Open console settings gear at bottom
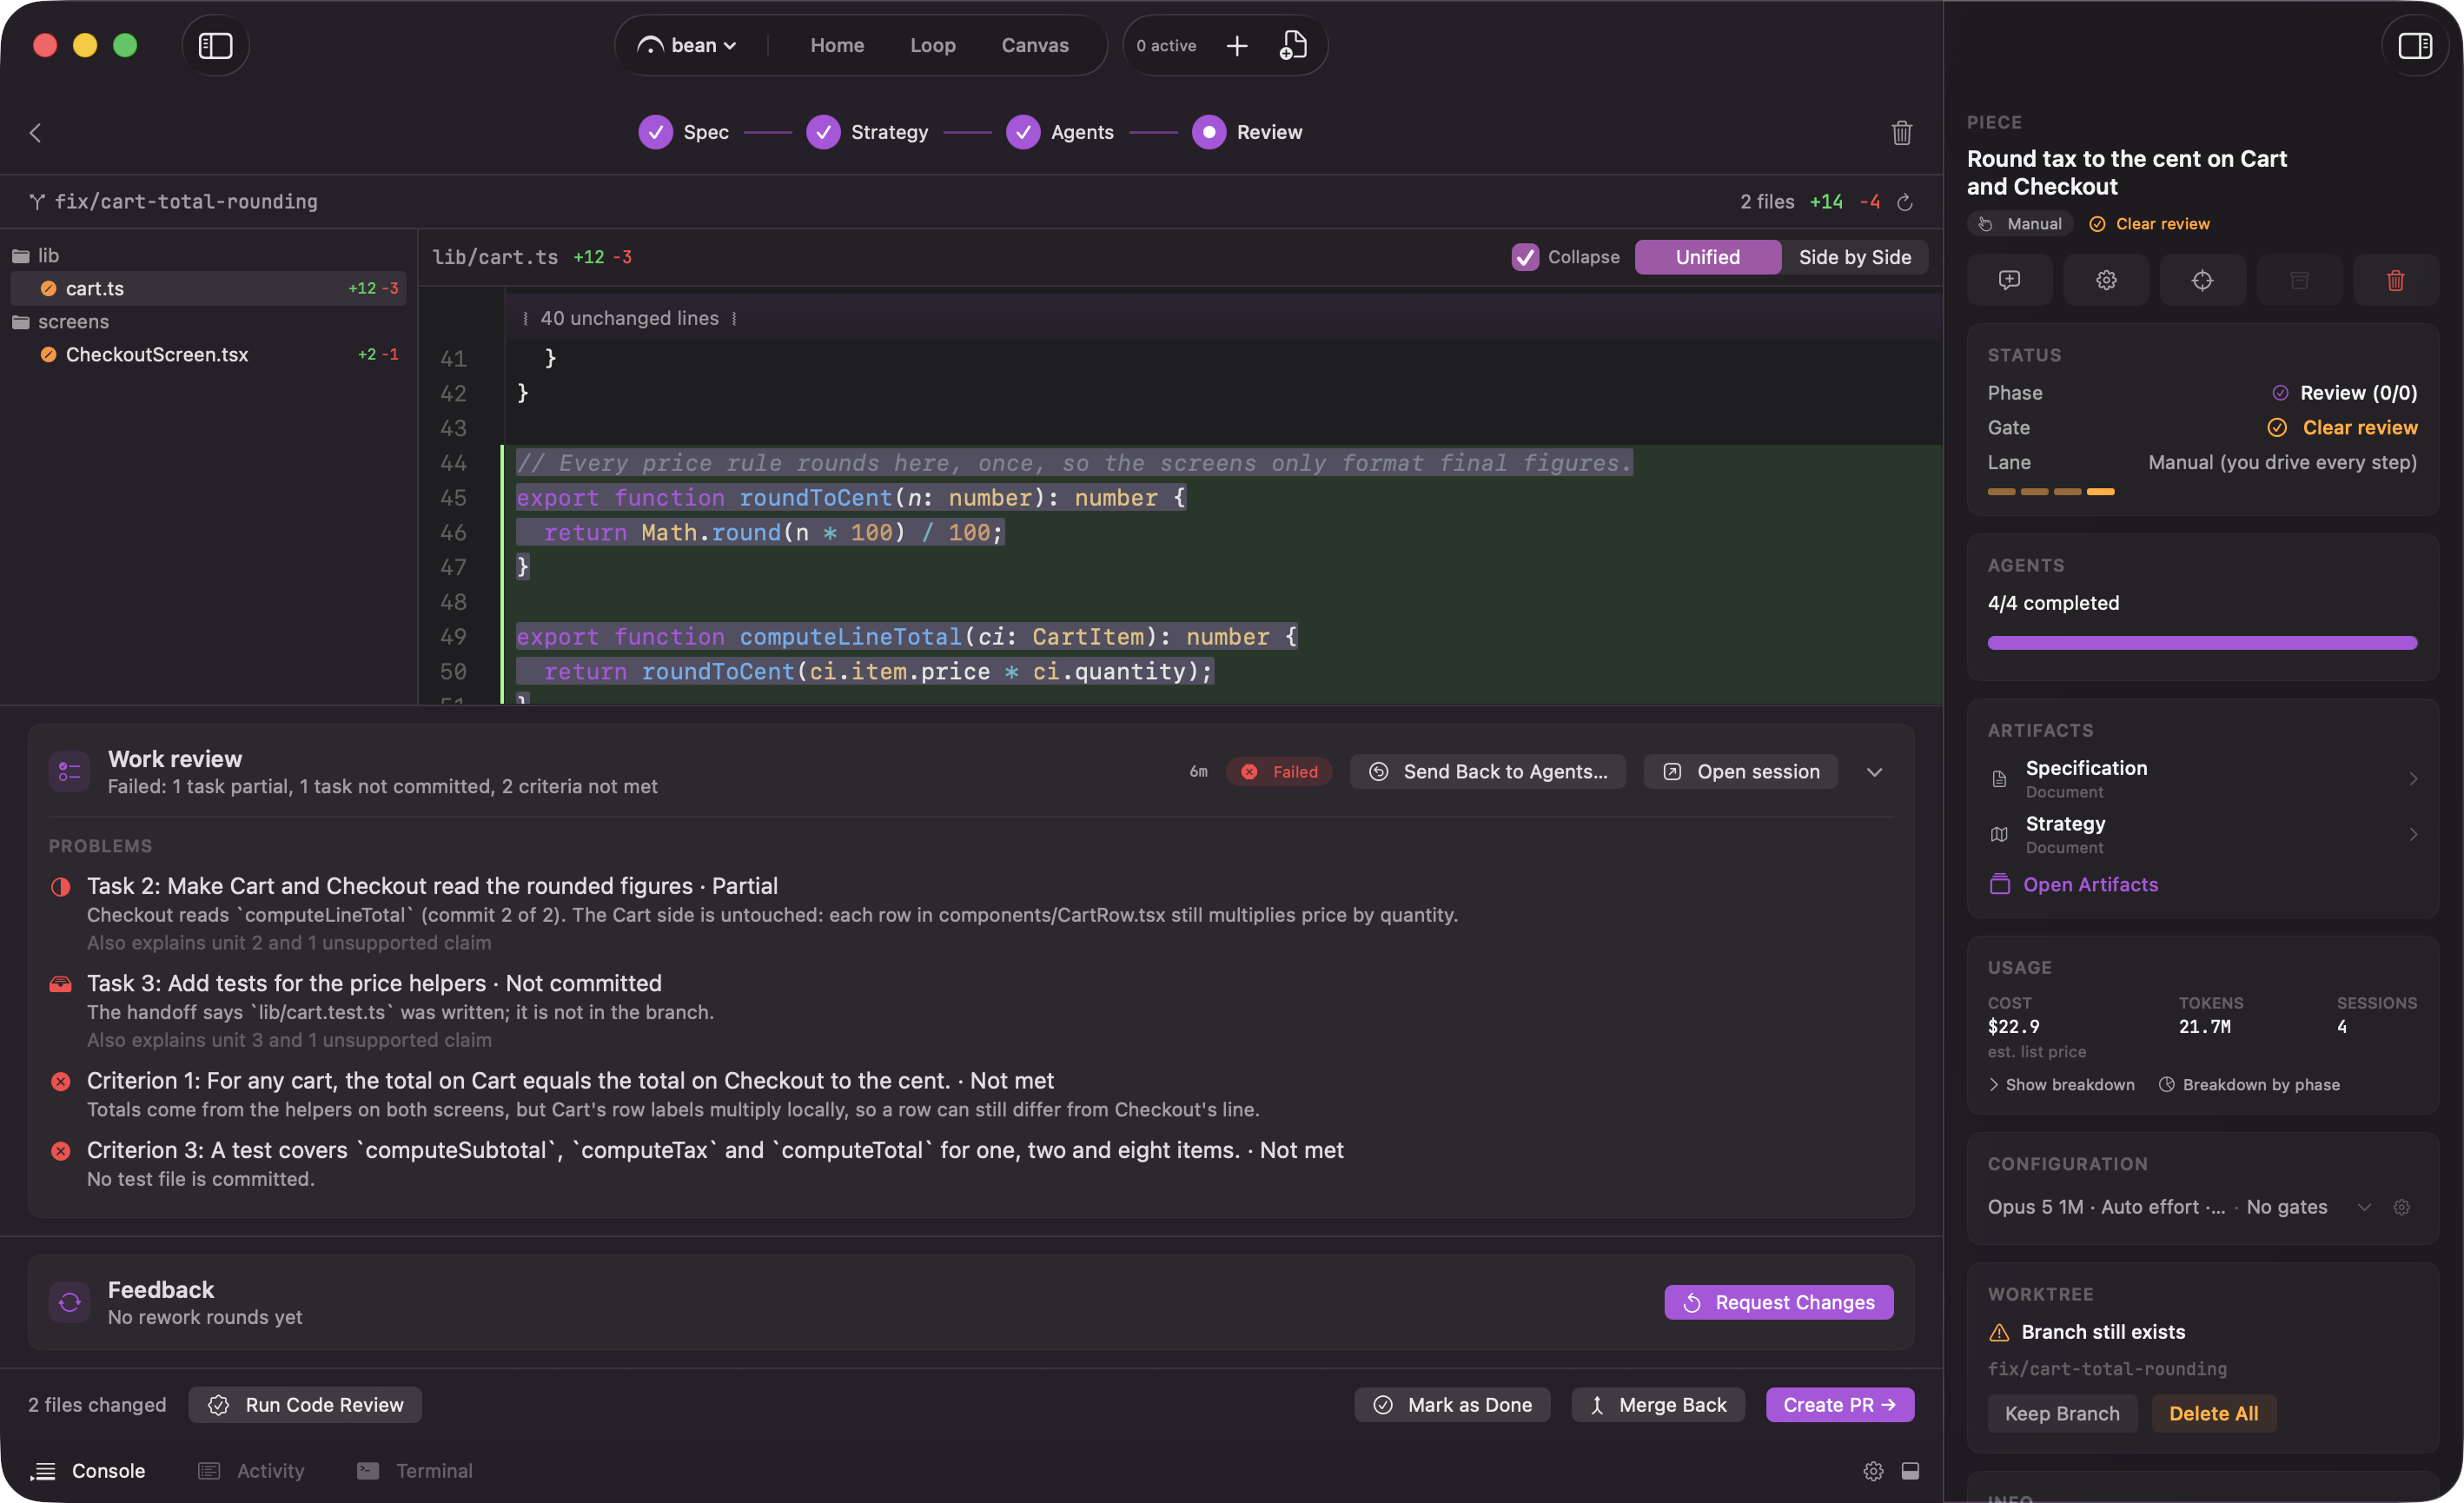This screenshot has width=2464, height=1503. (x=1873, y=1471)
